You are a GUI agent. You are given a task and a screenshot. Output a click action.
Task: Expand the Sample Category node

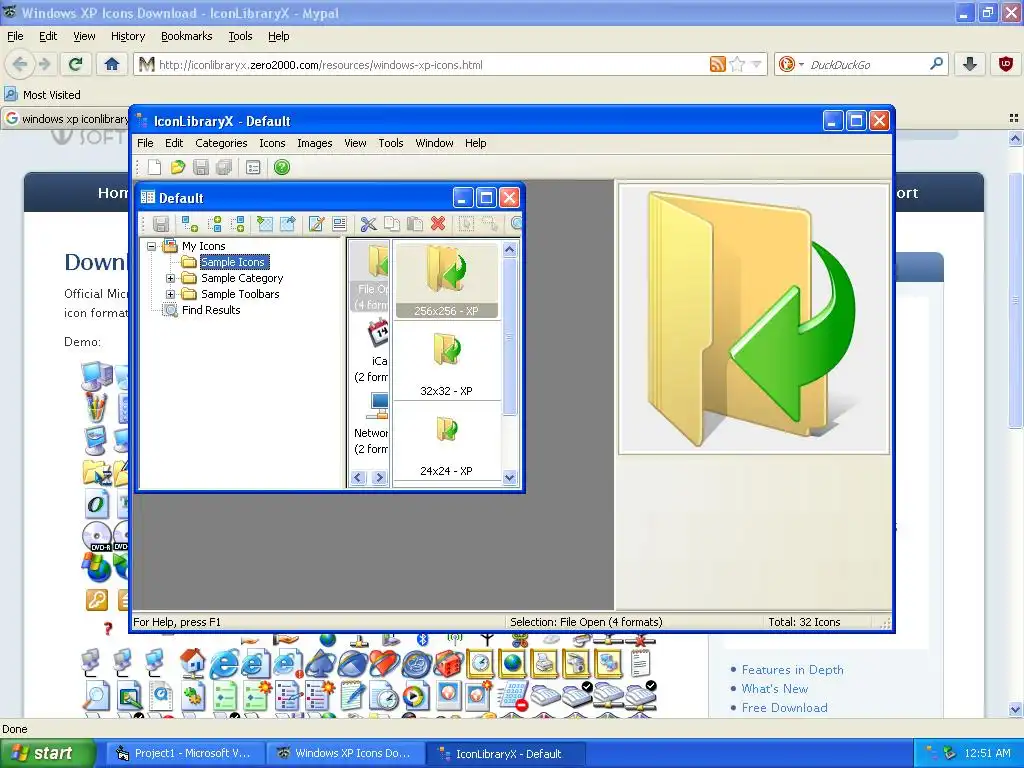(x=170, y=278)
